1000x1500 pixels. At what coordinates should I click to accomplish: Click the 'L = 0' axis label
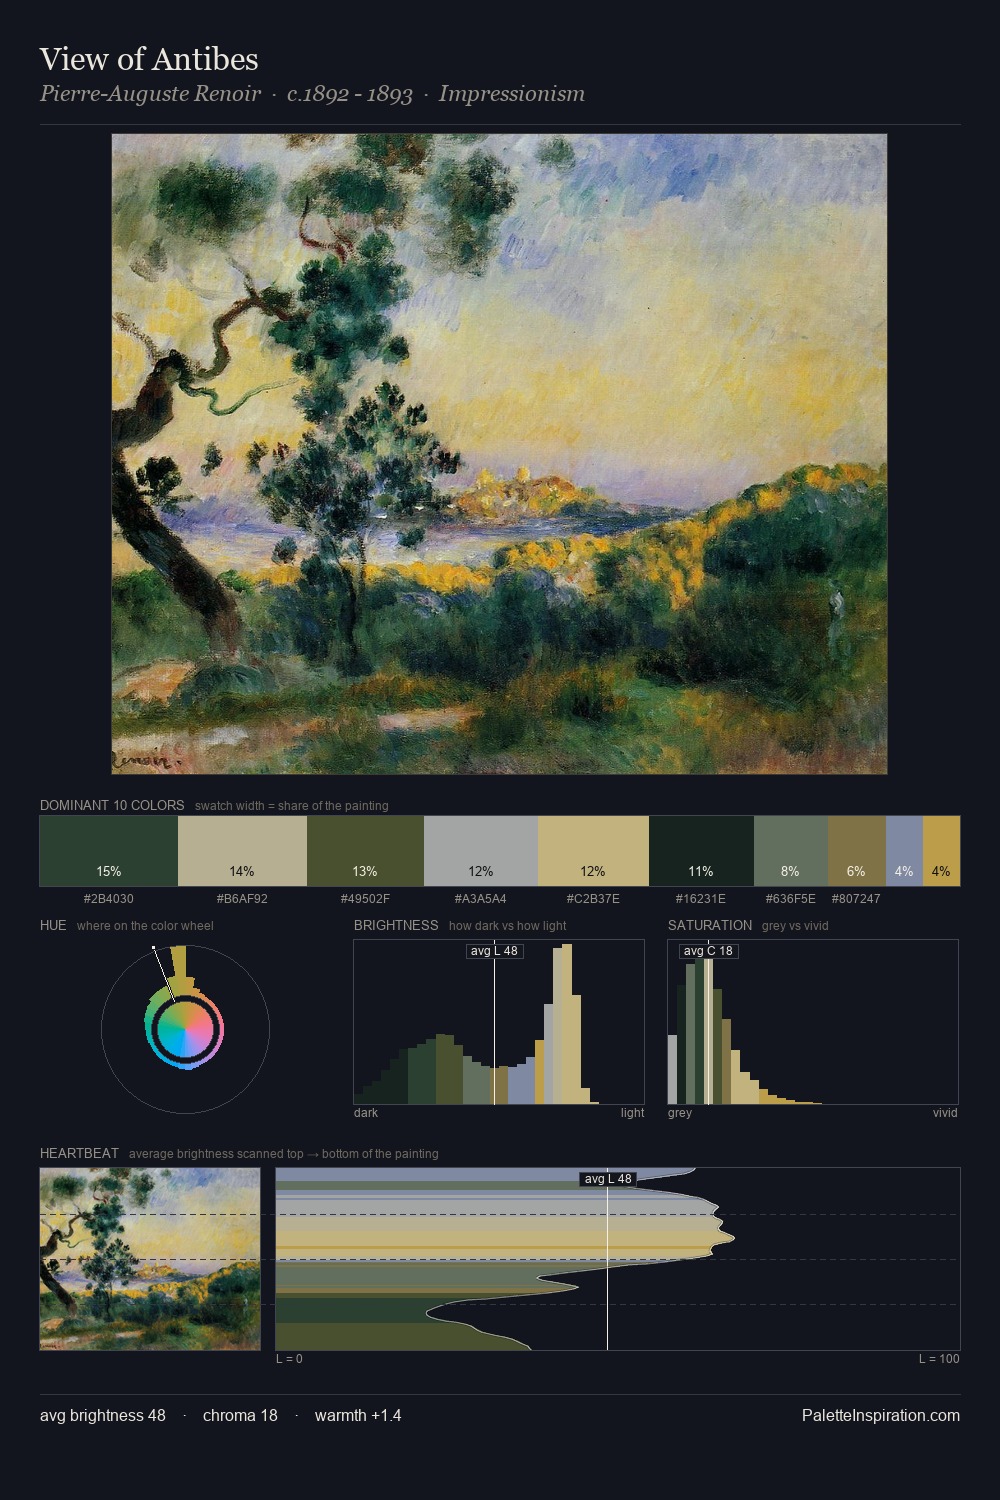(x=289, y=1359)
